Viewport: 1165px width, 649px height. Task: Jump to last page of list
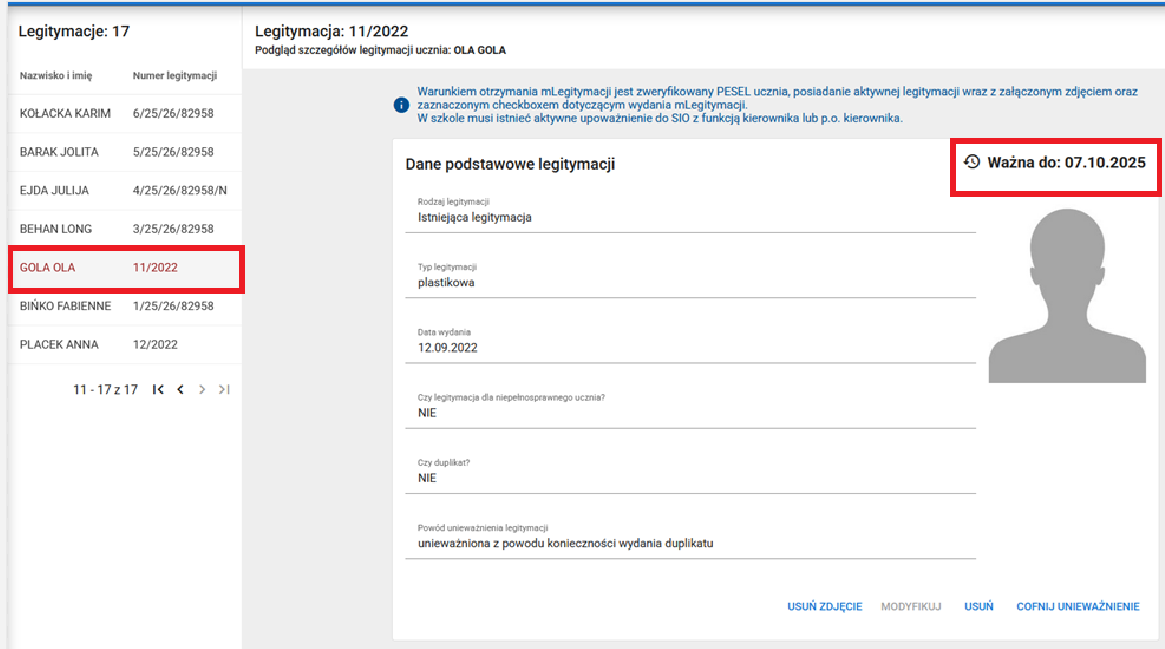tap(225, 390)
